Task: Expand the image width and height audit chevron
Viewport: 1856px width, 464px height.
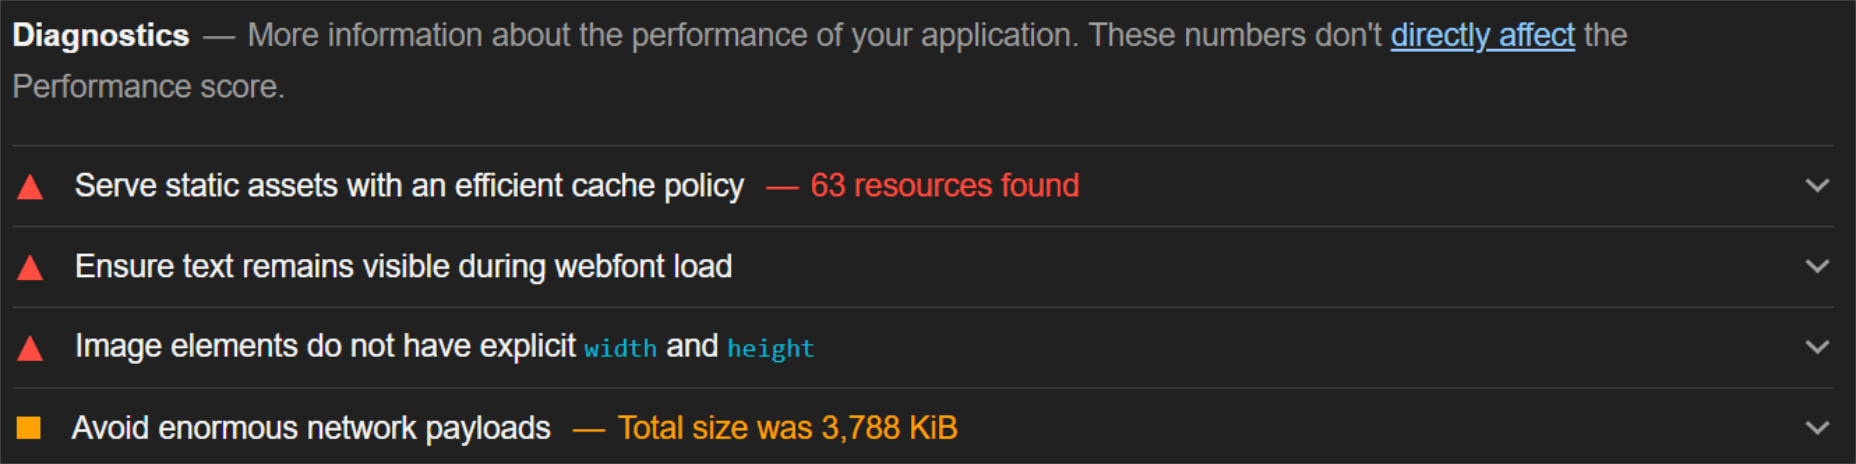Action: 1817,347
